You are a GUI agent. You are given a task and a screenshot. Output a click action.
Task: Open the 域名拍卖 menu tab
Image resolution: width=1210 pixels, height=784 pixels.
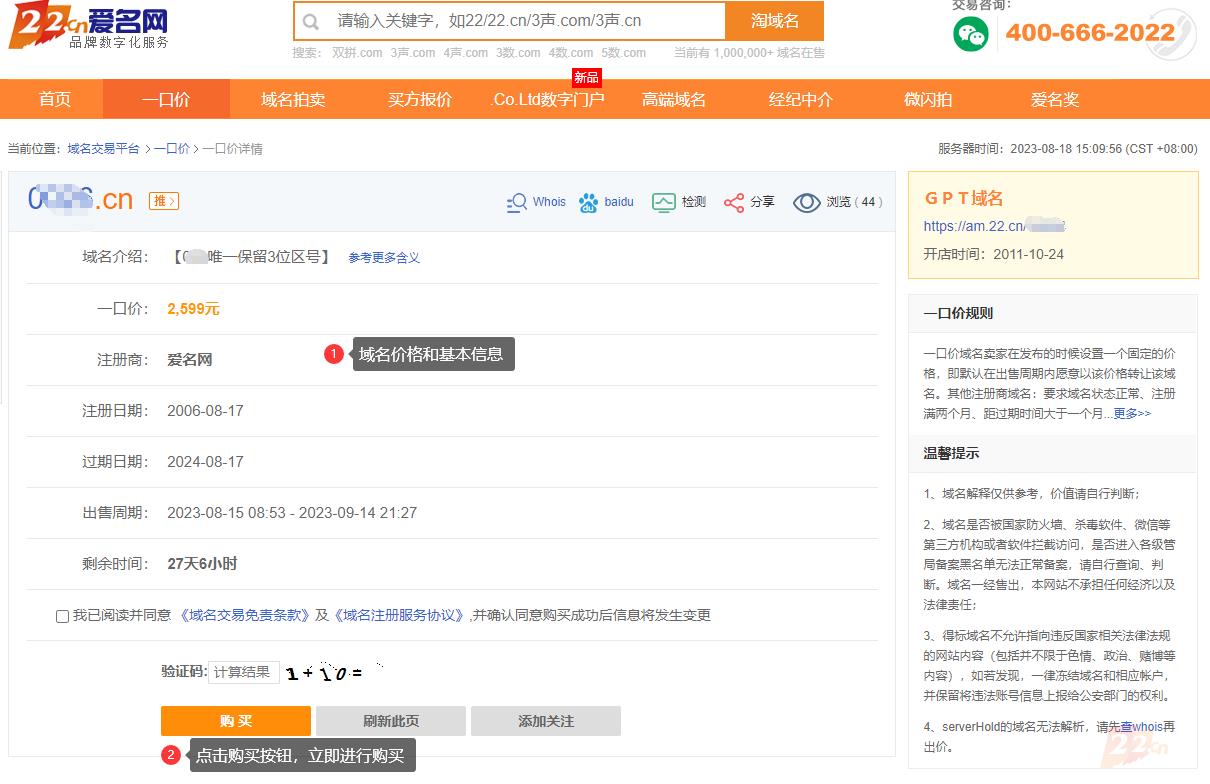[x=293, y=99]
